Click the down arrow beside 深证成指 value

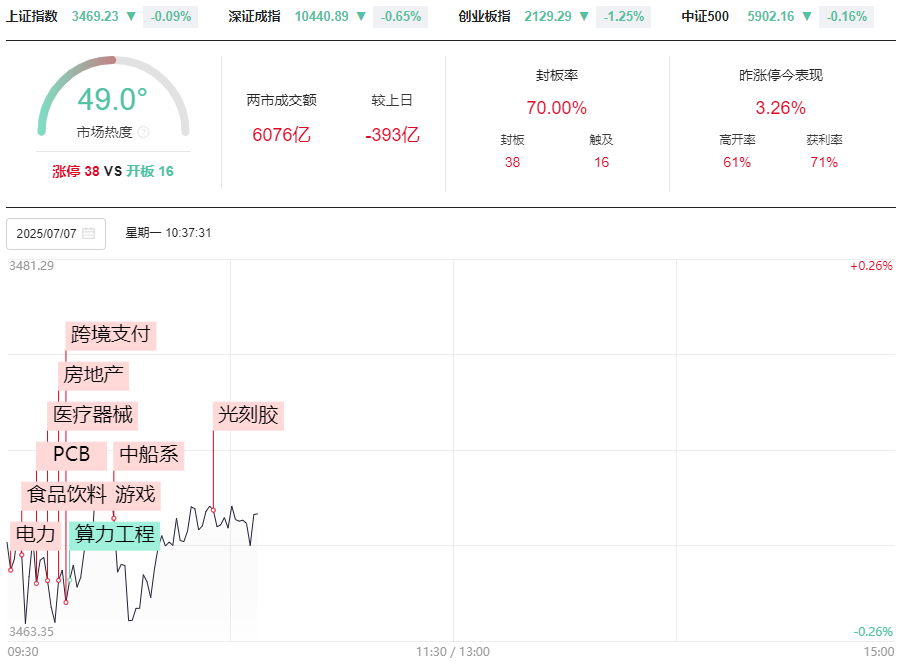click(x=362, y=16)
